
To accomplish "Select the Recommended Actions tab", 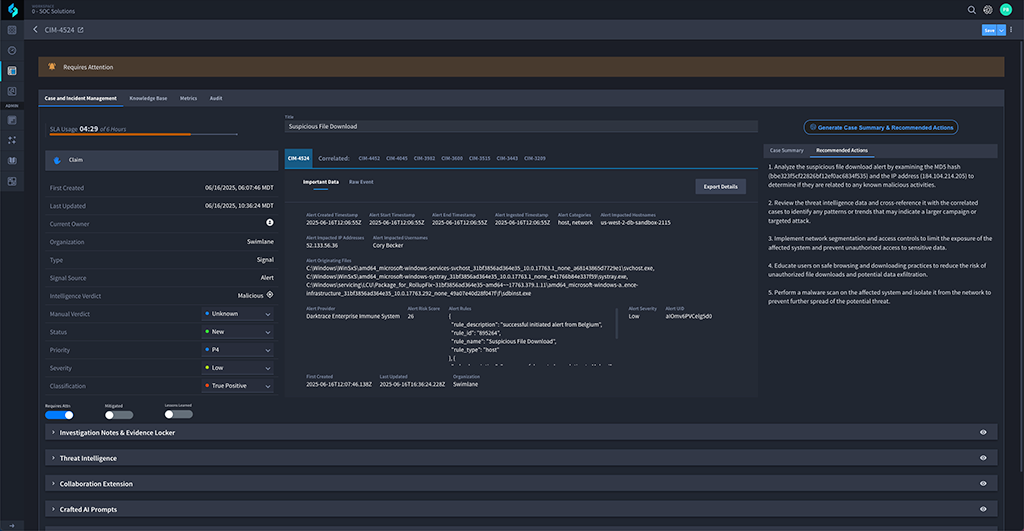I will [842, 150].
